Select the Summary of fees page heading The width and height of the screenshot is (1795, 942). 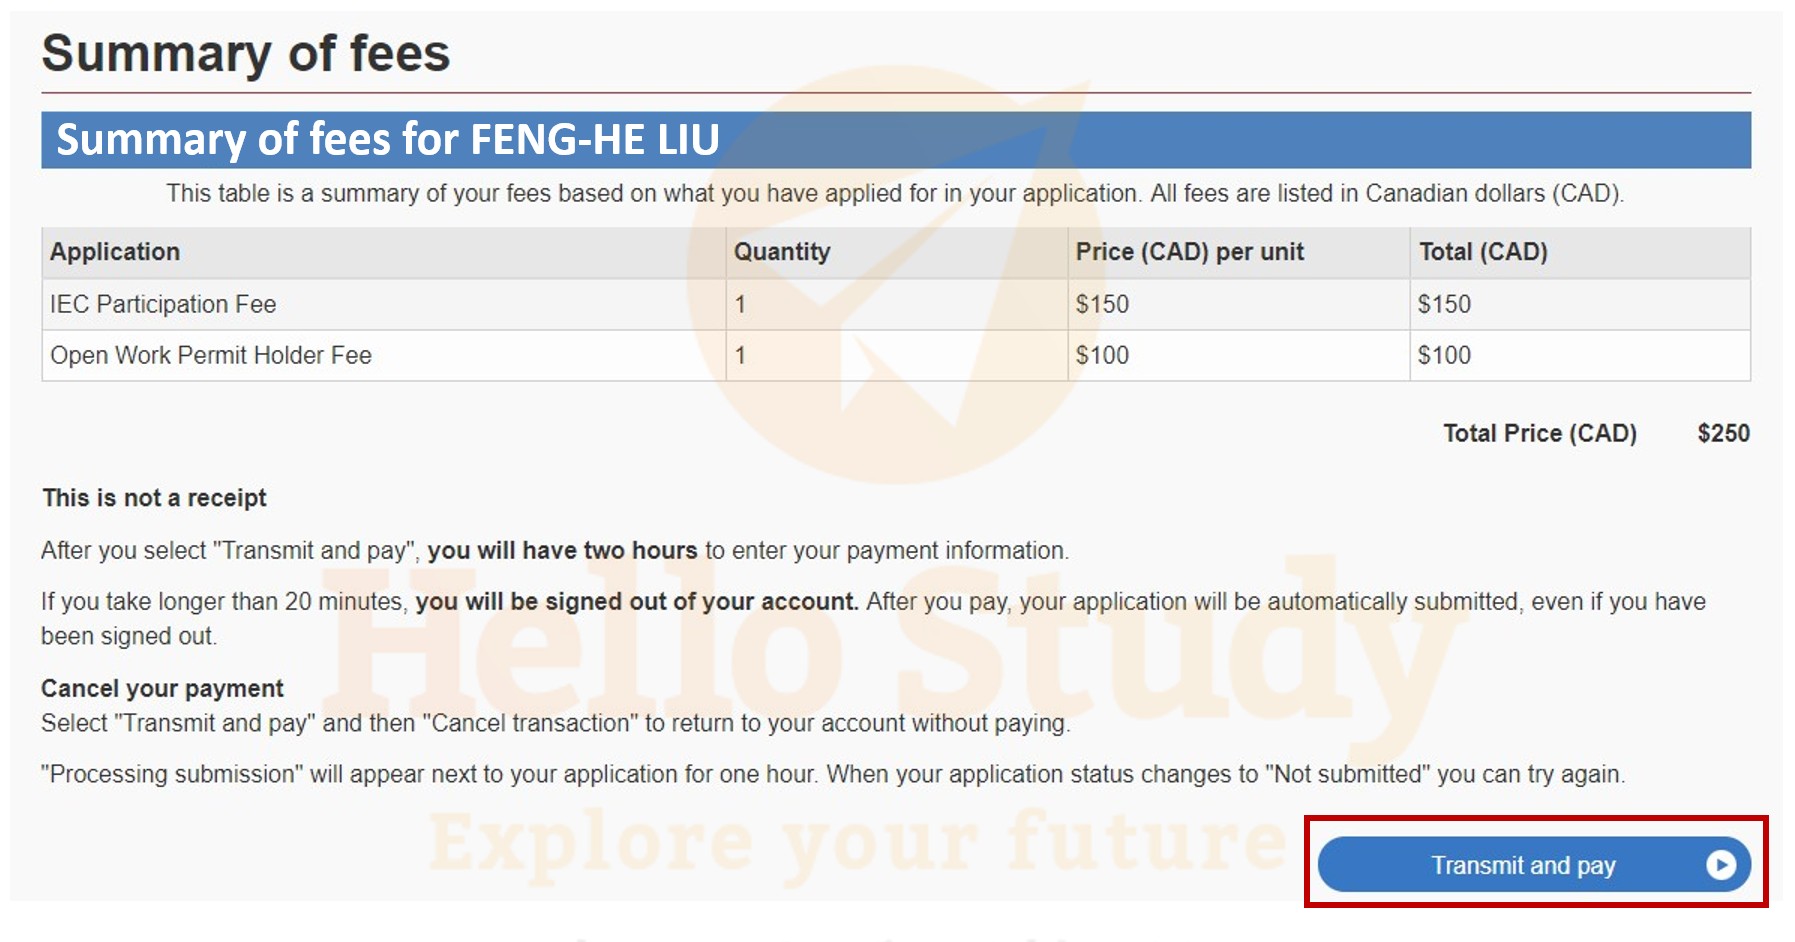coord(246,53)
